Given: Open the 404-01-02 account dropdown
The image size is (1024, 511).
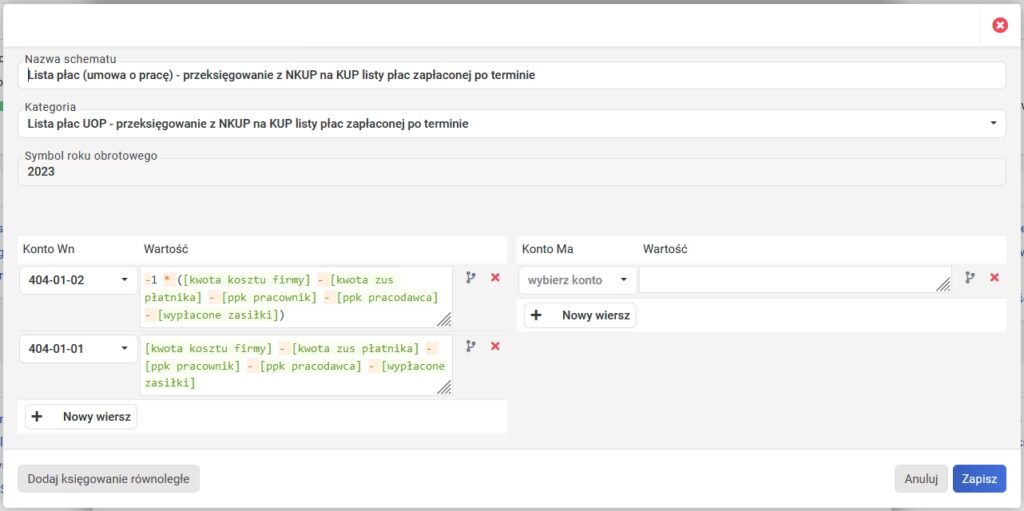Looking at the screenshot, I should point(78,280).
